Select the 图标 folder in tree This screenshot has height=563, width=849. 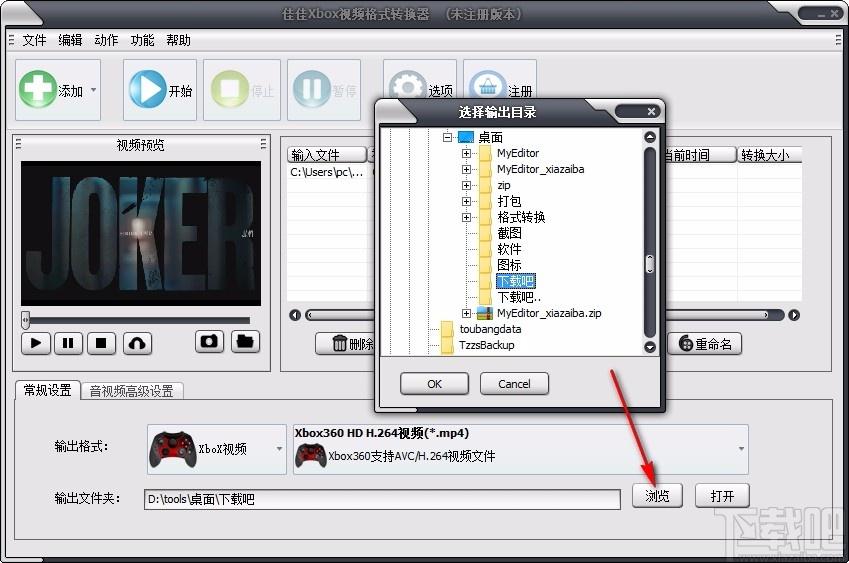tap(510, 265)
